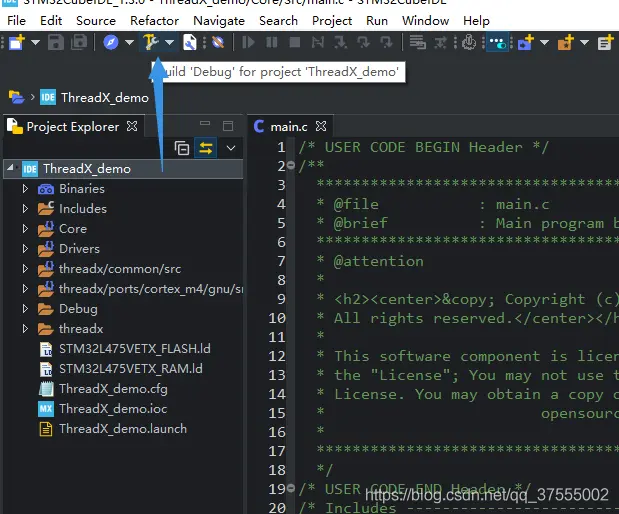This screenshot has width=619, height=514.
Task: Click the Resume debug icon
Action: [248, 42]
